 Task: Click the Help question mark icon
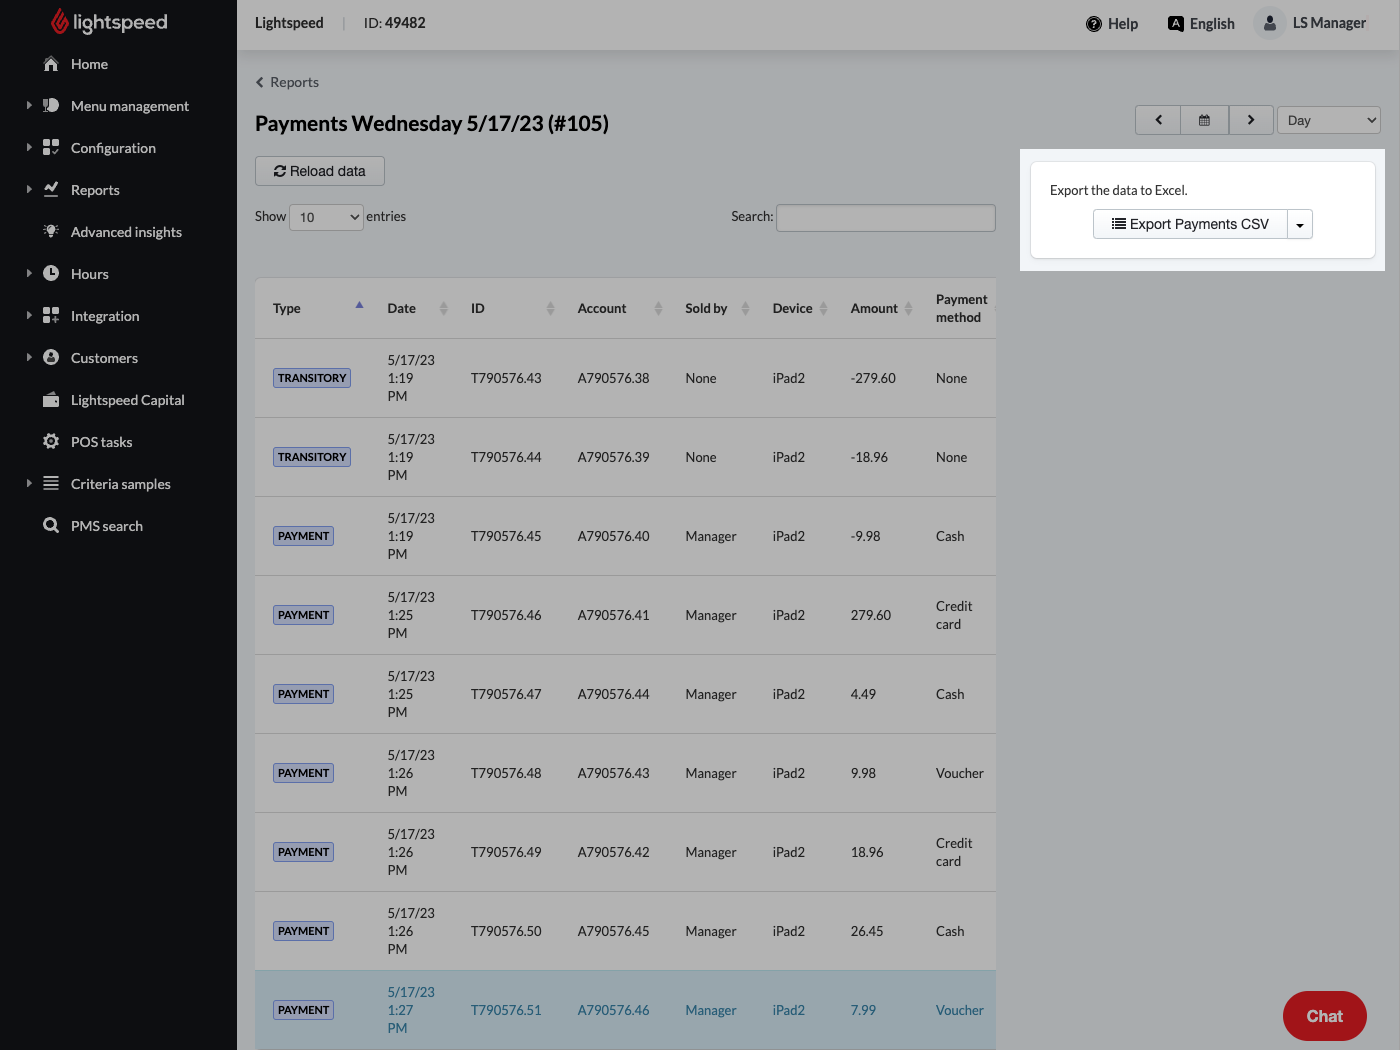pyautogui.click(x=1094, y=24)
